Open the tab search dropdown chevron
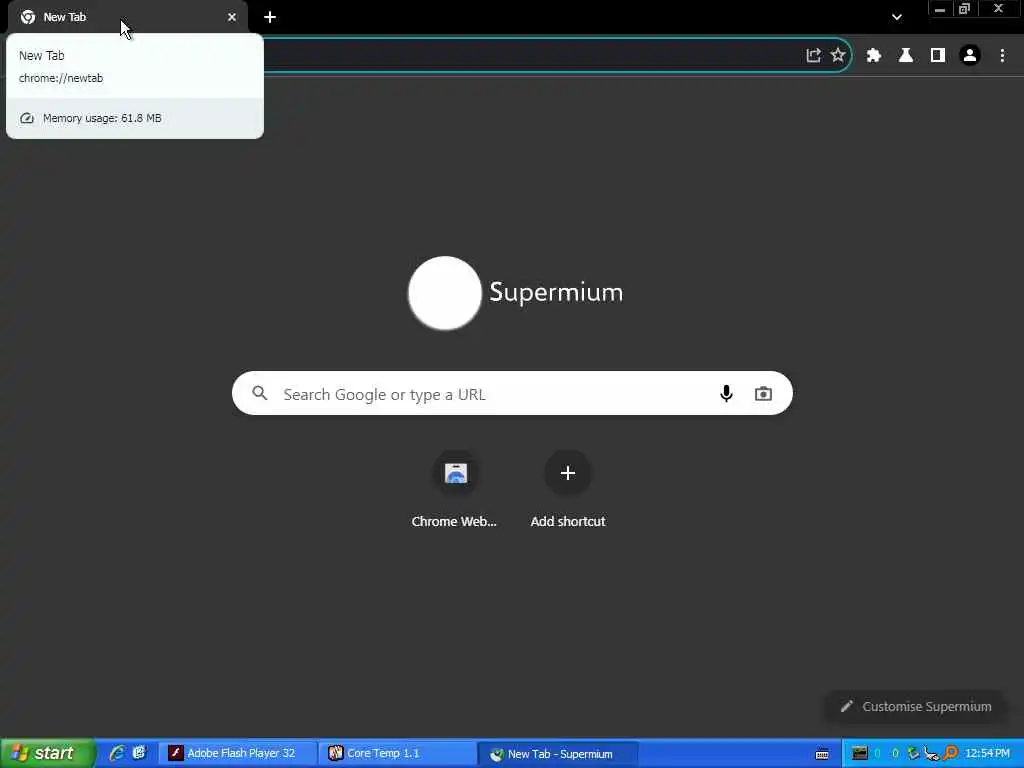 (897, 17)
